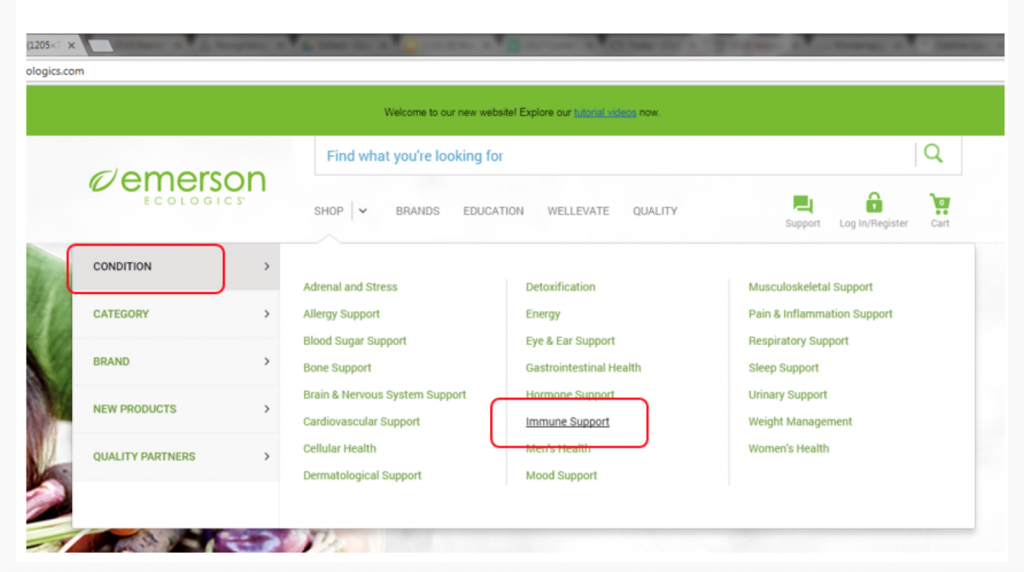Open Men's Health link

(558, 449)
